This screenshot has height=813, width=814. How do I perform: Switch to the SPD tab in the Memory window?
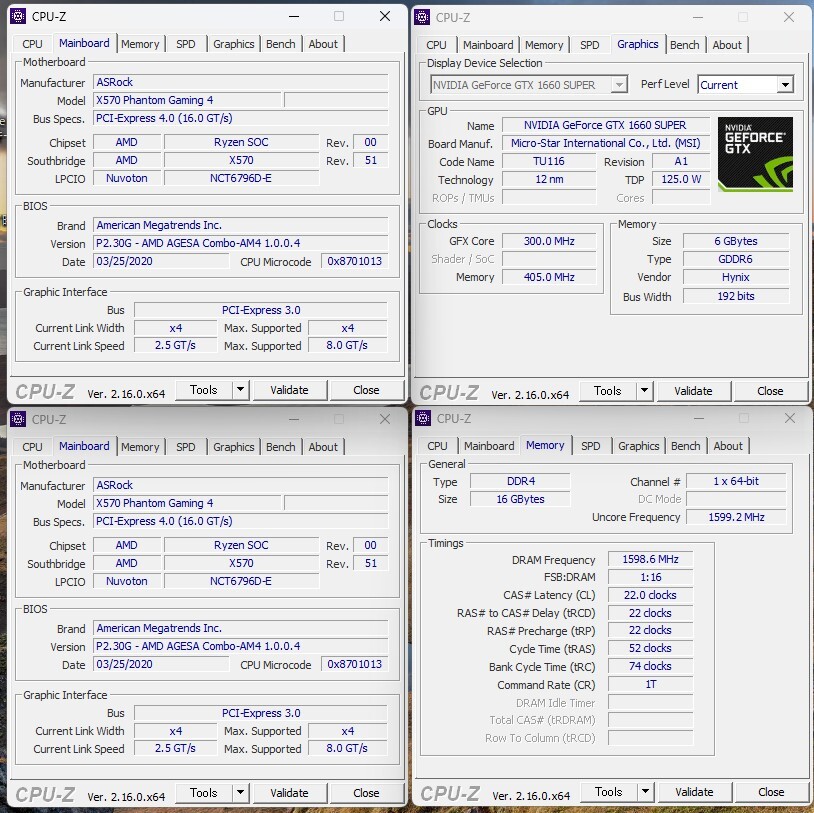tap(591, 446)
